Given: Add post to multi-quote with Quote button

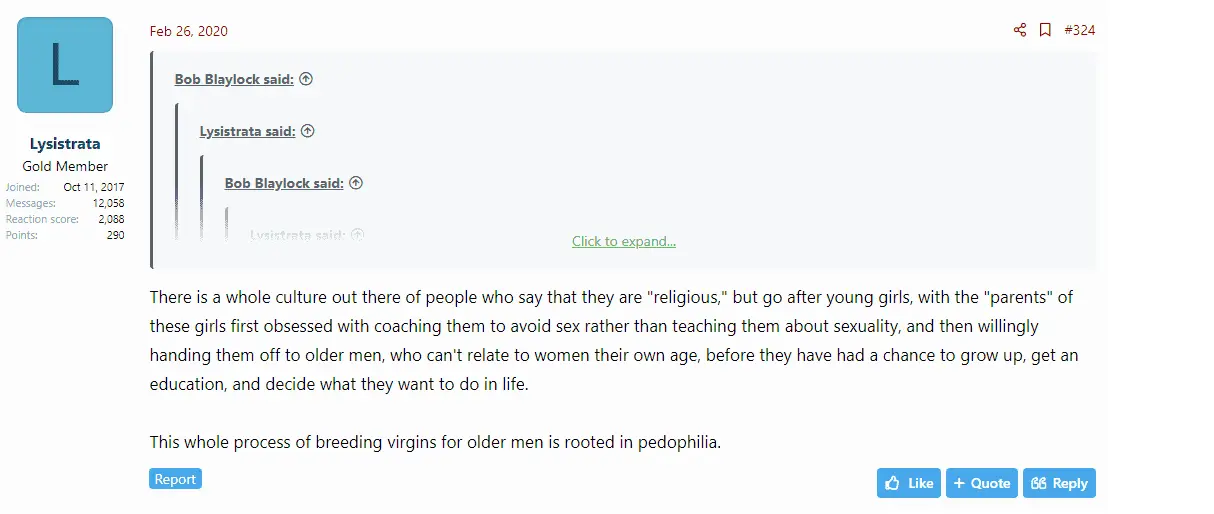Looking at the screenshot, I should click(981, 483).
